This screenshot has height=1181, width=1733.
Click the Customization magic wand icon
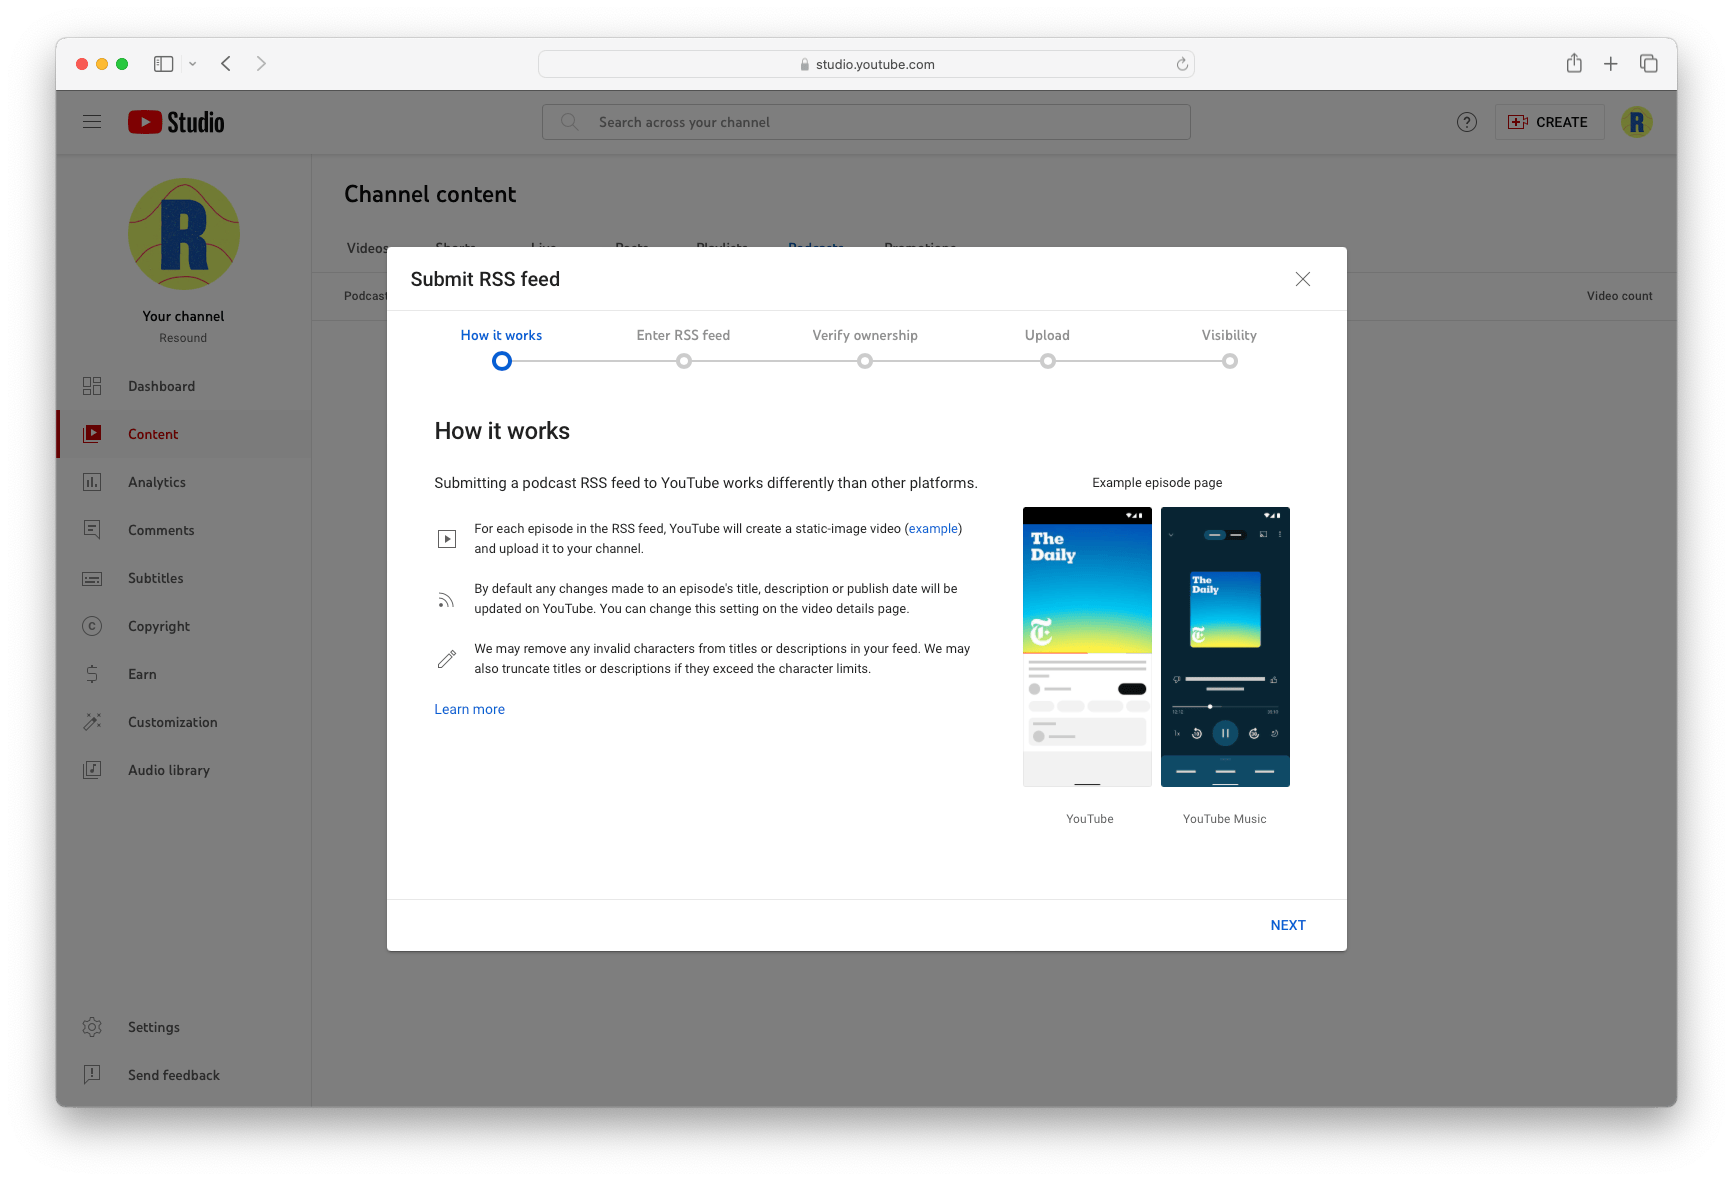92,722
